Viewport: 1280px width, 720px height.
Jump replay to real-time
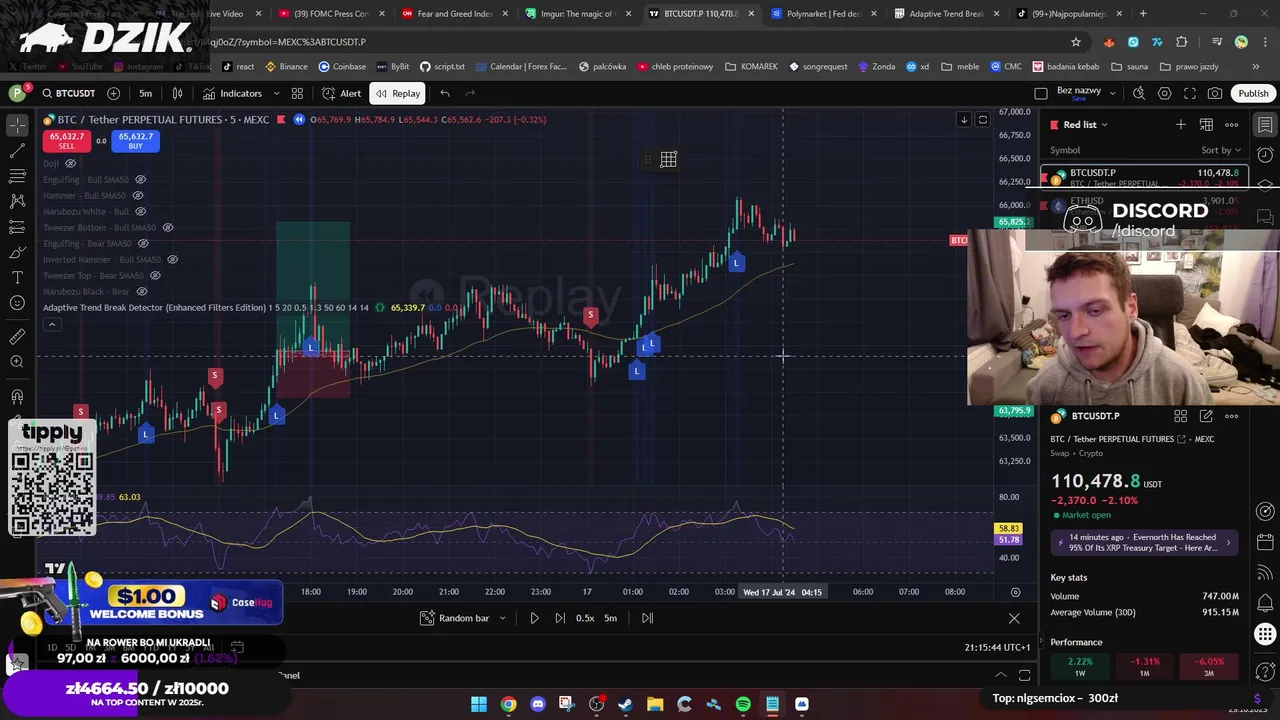[647, 618]
